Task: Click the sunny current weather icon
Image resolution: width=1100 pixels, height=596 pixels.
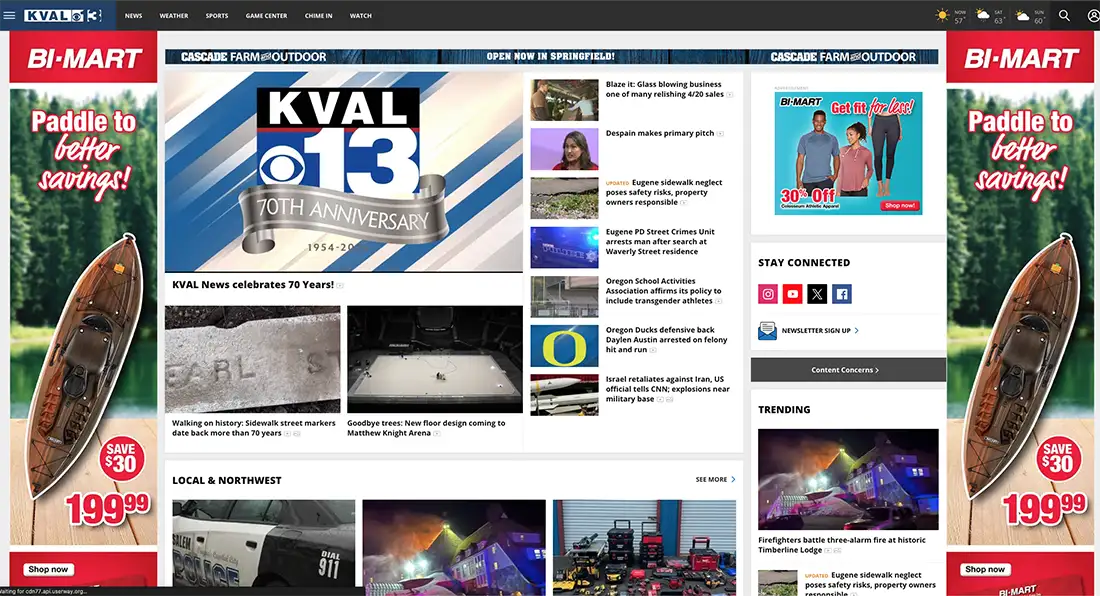Action: click(x=942, y=15)
